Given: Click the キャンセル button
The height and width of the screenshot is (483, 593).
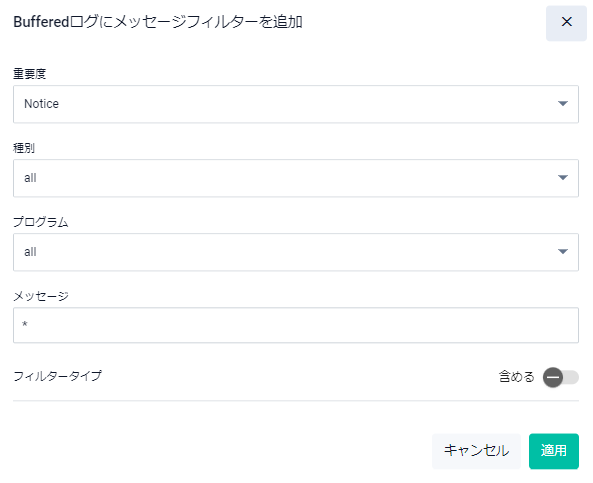Looking at the screenshot, I should tap(476, 451).
